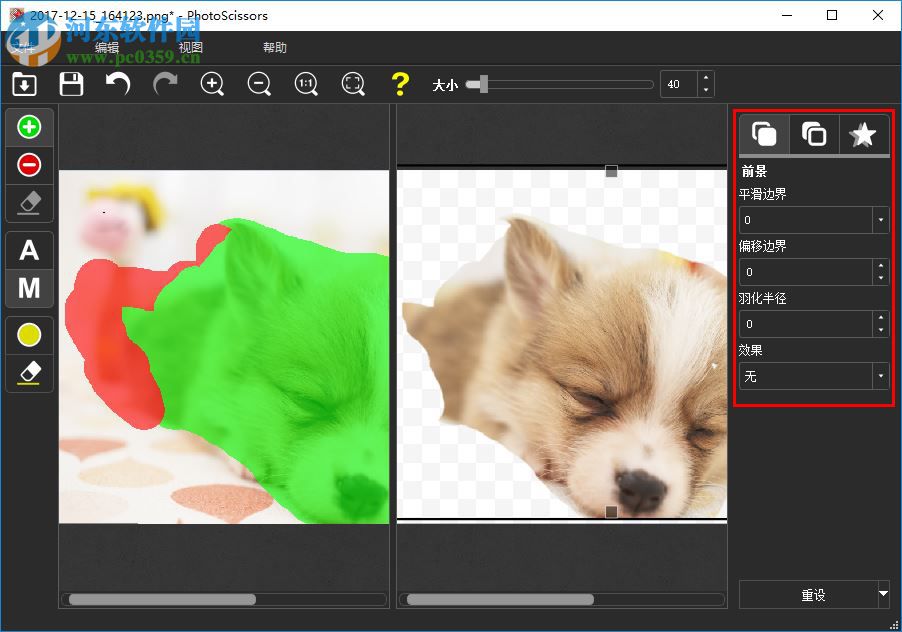Image resolution: width=902 pixels, height=632 pixels.
Task: Open the 视图 view menu
Action: tap(190, 46)
